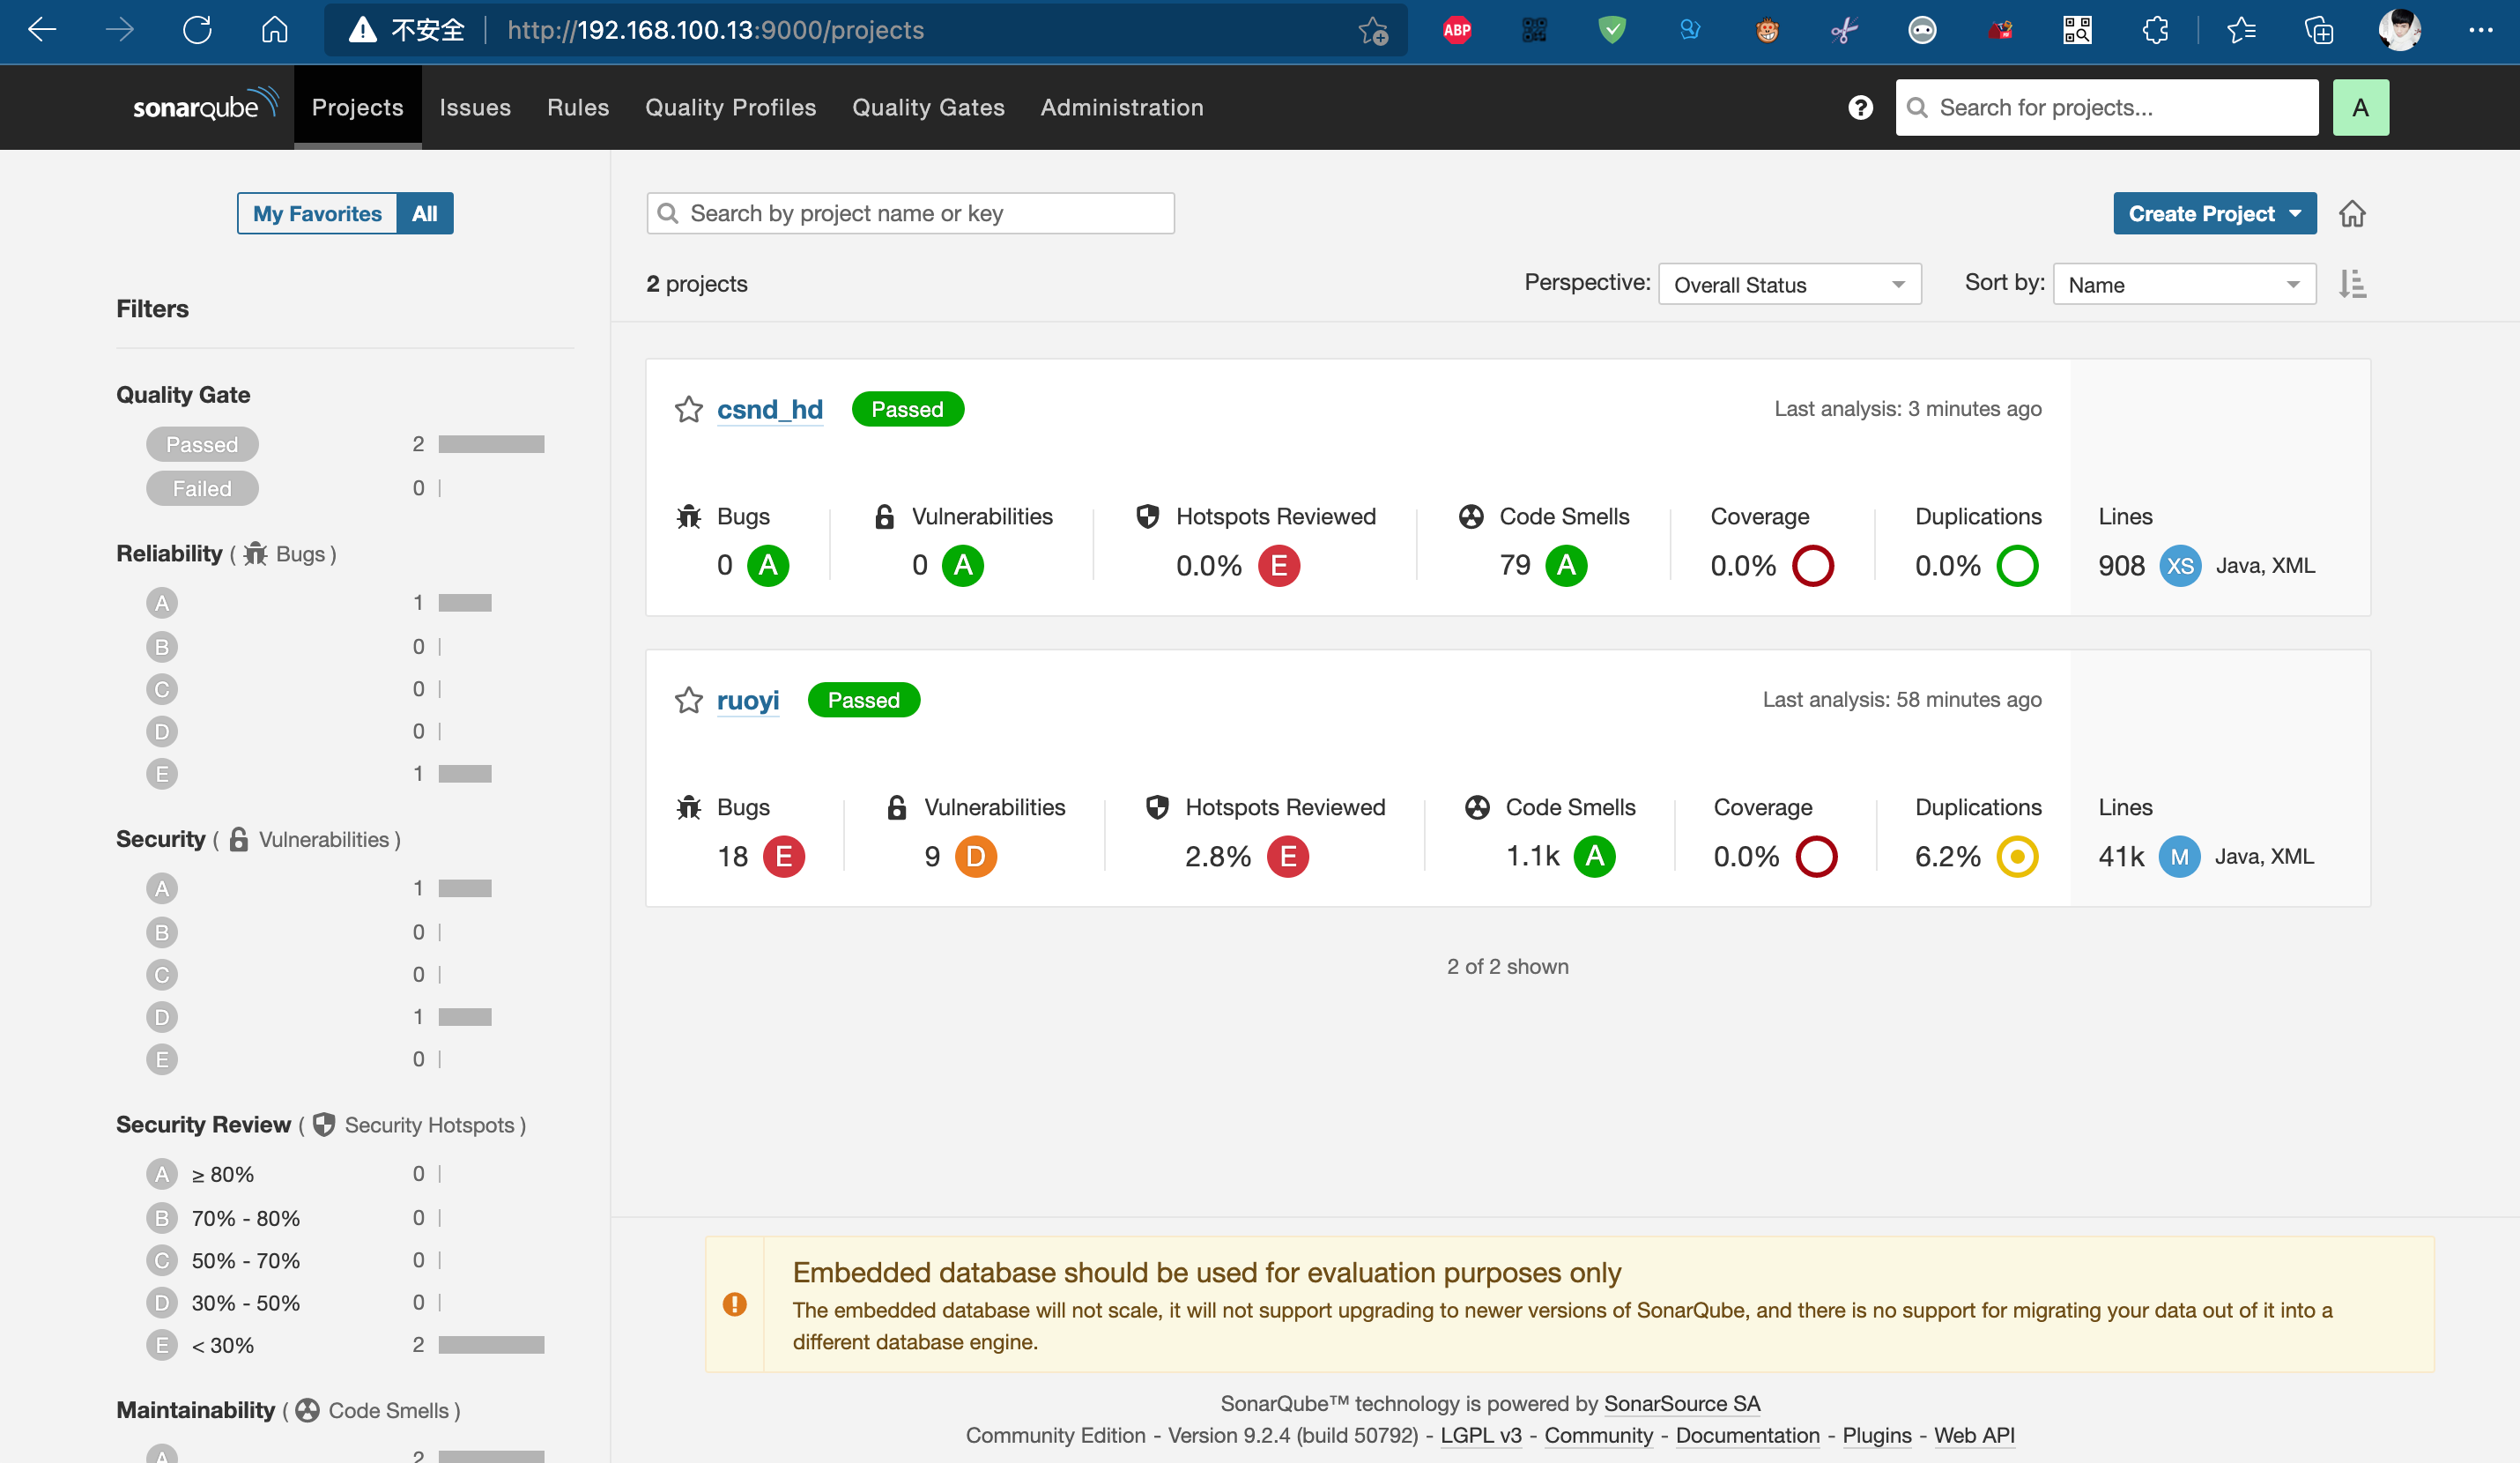
Task: Open the Documentation footer link
Action: click(1747, 1435)
